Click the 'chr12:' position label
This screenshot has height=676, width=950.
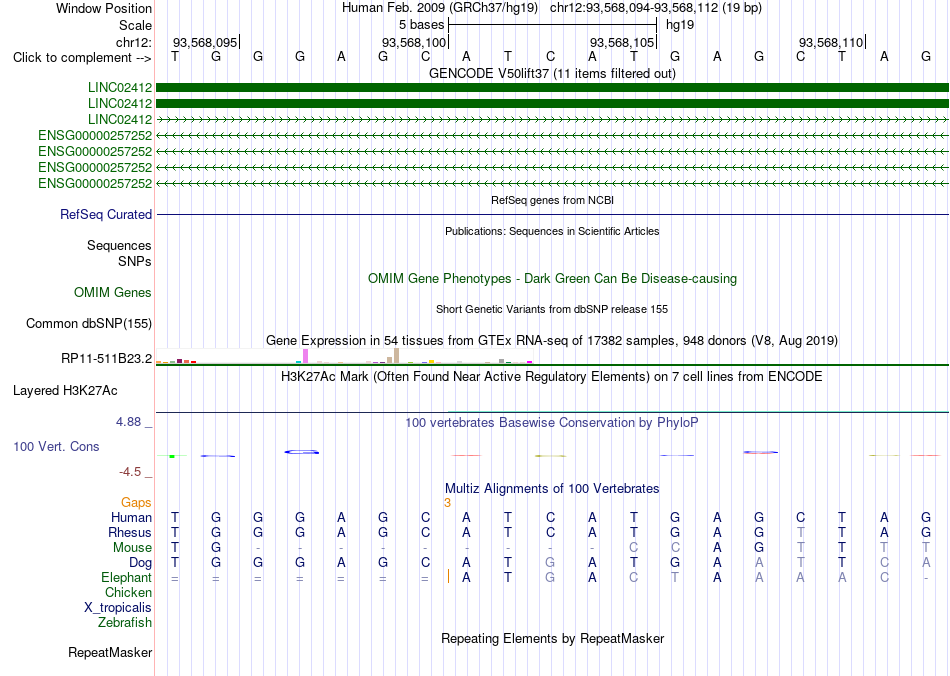pos(134,42)
